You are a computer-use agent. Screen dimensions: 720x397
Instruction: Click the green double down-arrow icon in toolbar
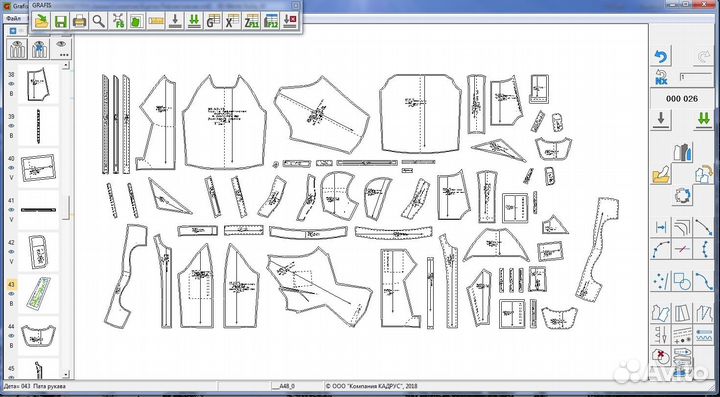tap(194, 21)
